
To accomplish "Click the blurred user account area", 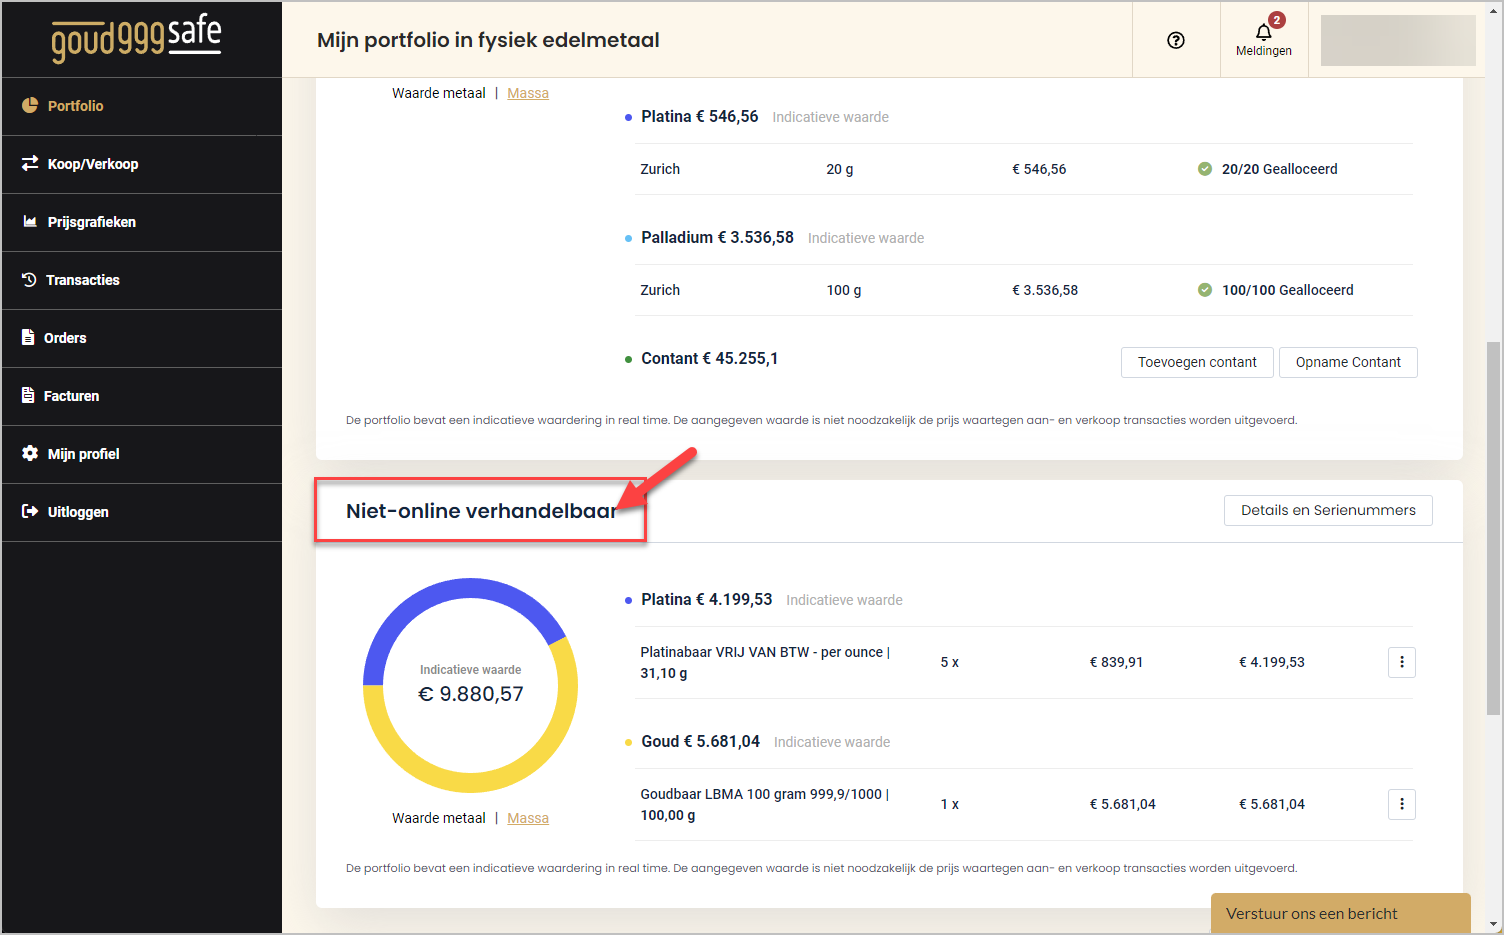I will [x=1398, y=40].
